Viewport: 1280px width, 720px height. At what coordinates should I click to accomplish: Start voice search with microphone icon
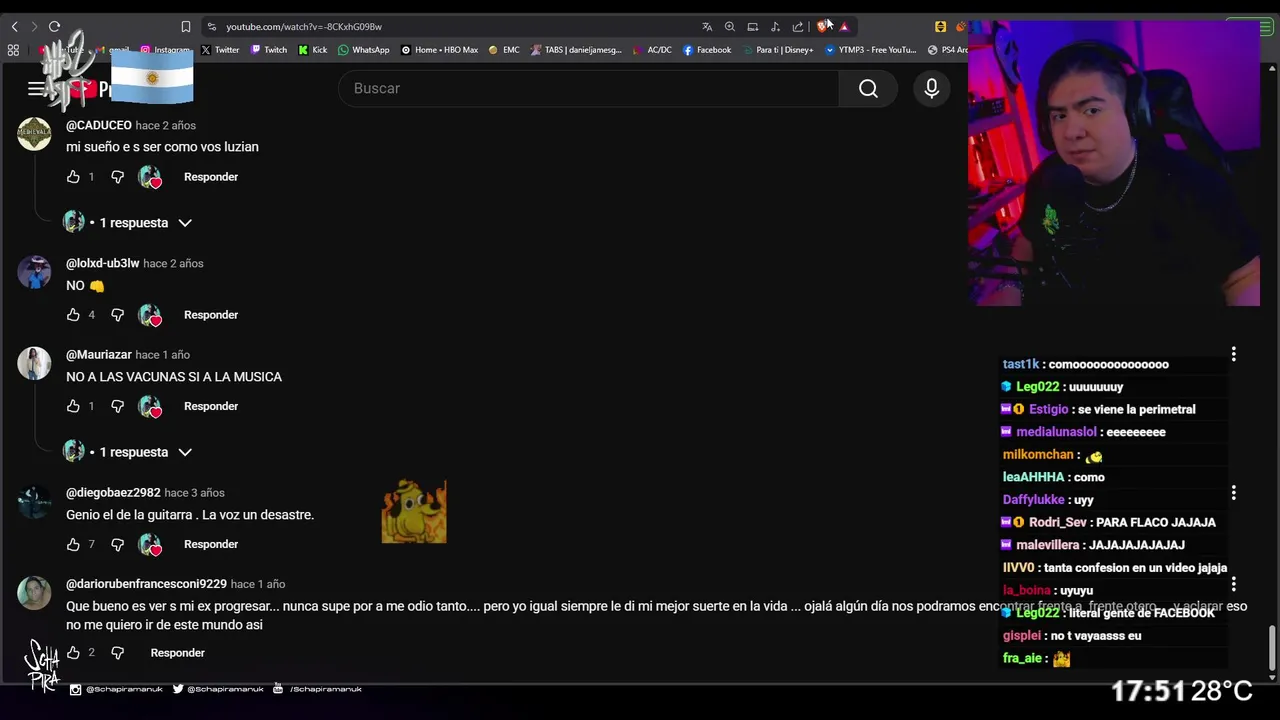[x=932, y=89]
